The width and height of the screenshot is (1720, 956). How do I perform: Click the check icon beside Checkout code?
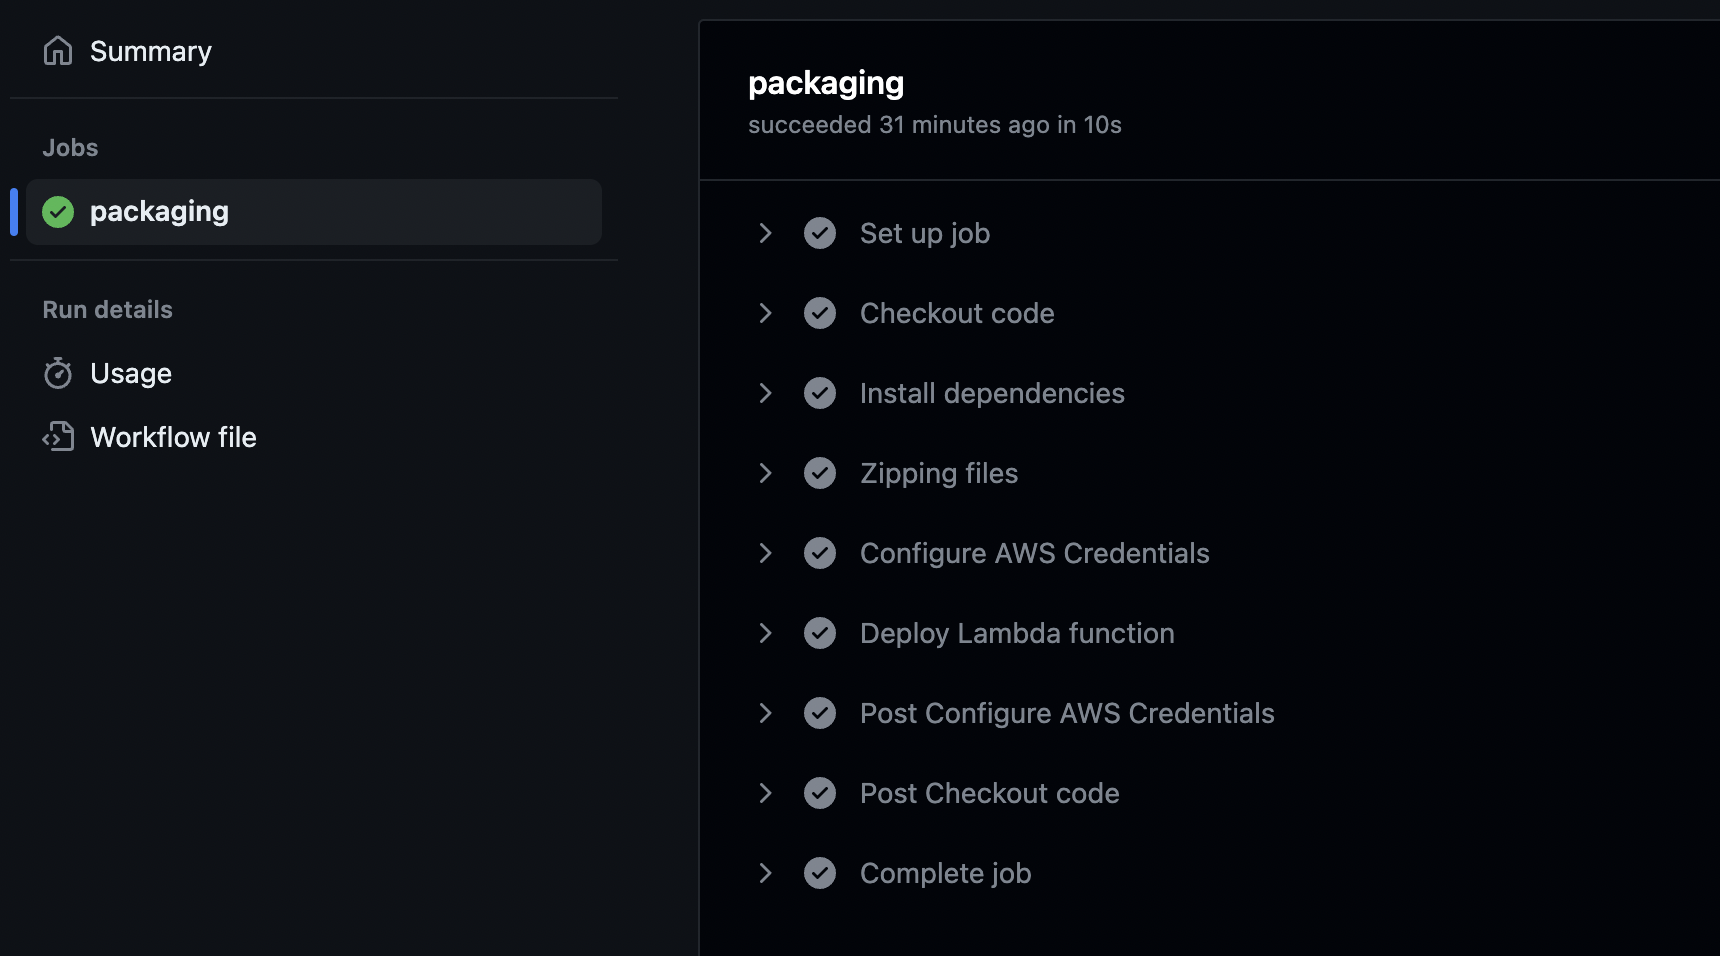pyautogui.click(x=820, y=313)
